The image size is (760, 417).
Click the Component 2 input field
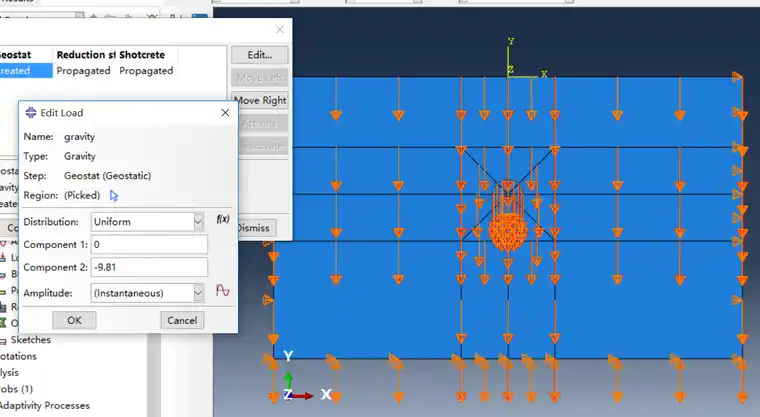click(x=149, y=267)
